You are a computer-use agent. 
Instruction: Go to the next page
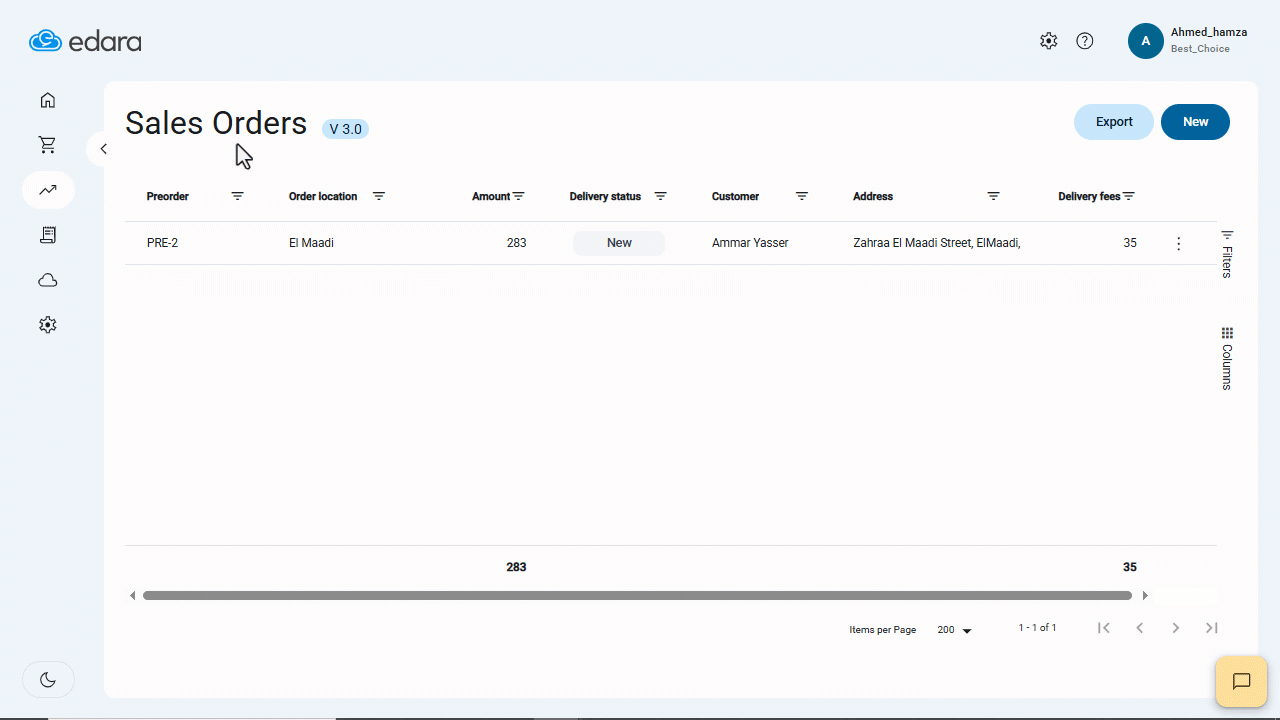[x=1176, y=628]
